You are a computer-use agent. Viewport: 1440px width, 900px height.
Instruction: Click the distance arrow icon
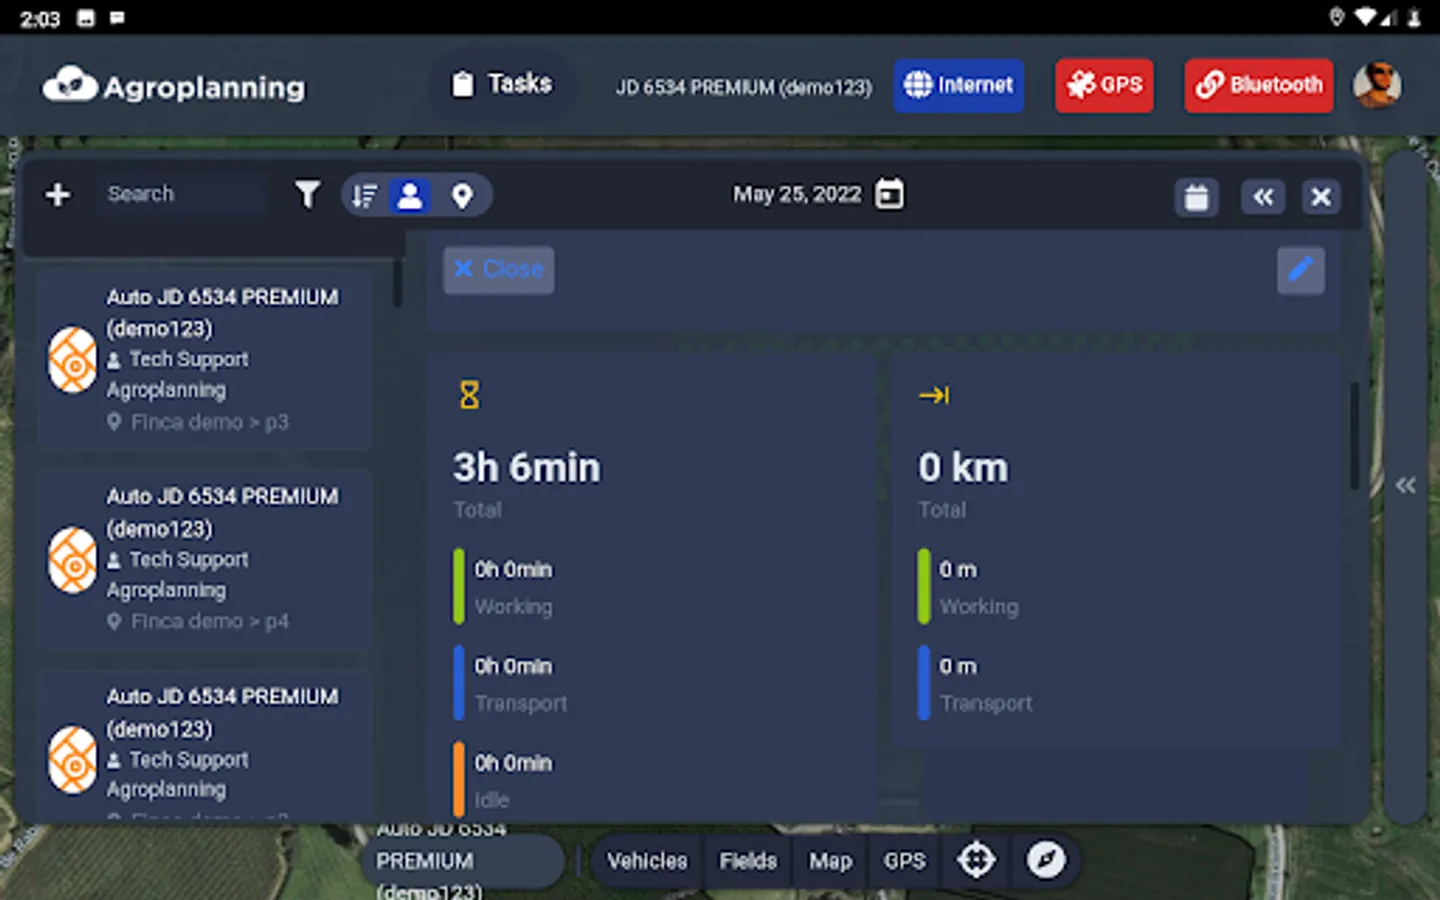[x=934, y=396]
